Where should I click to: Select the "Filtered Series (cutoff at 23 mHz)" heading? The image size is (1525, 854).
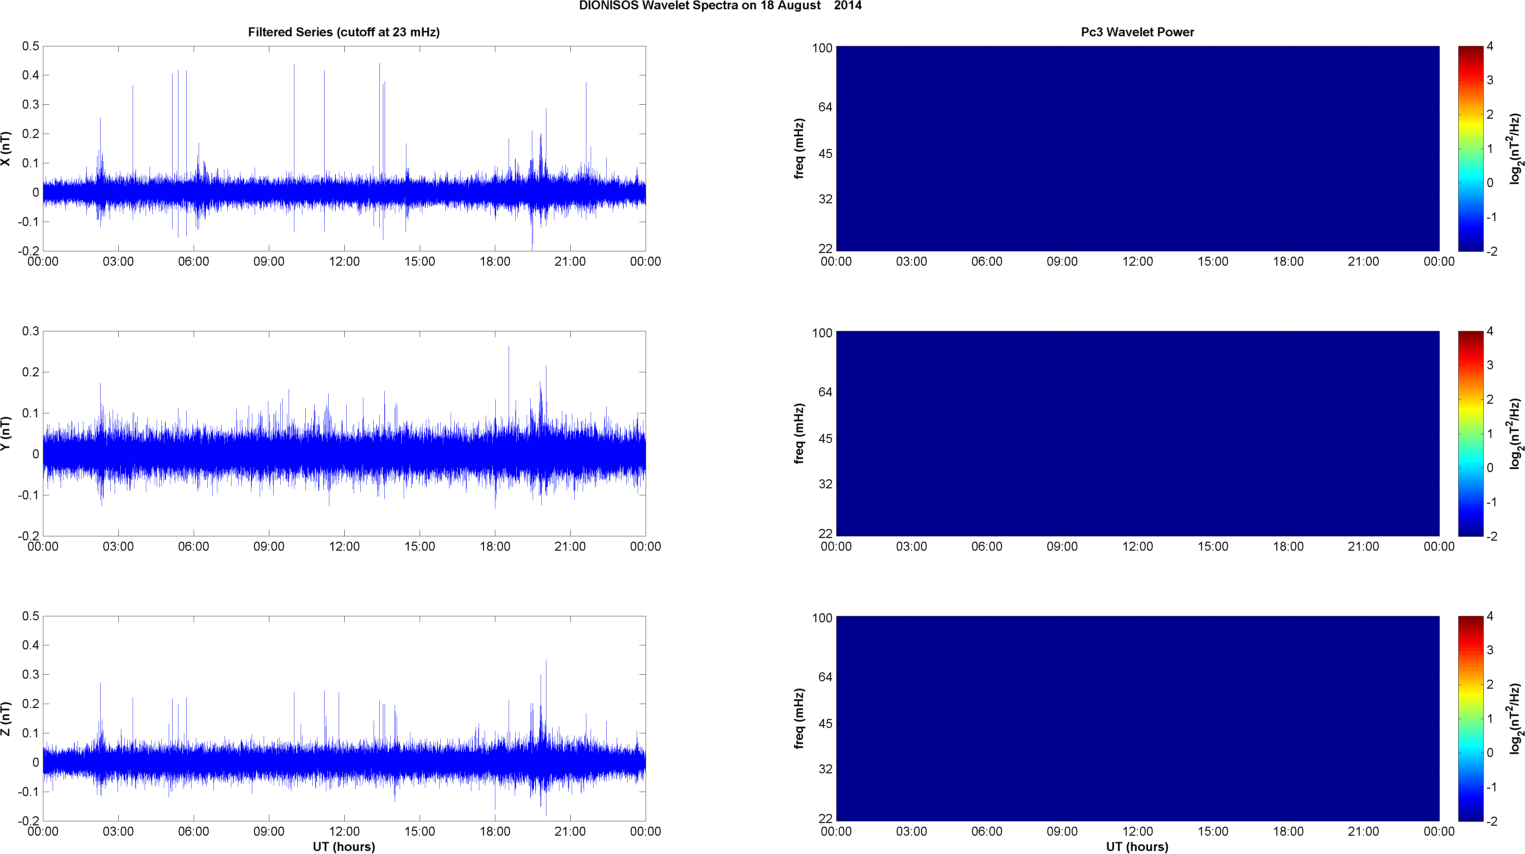[x=344, y=32]
